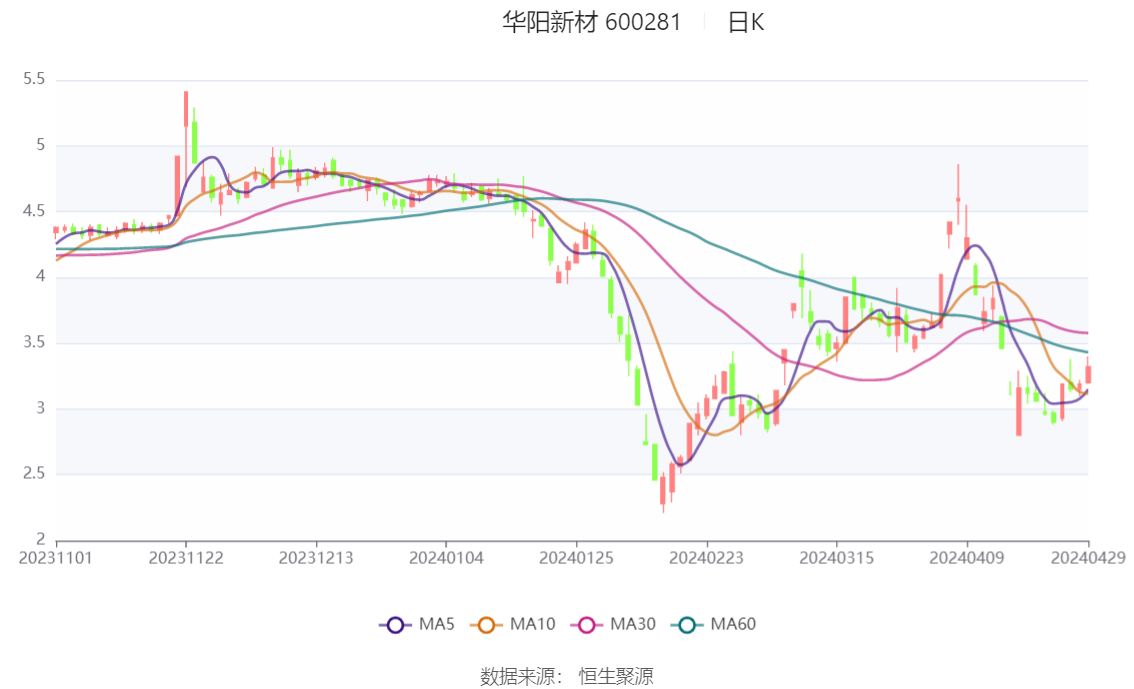This screenshot has height=689, width=1134.
Task: Toggle the MA60 legend circle marker
Action: click(x=687, y=625)
